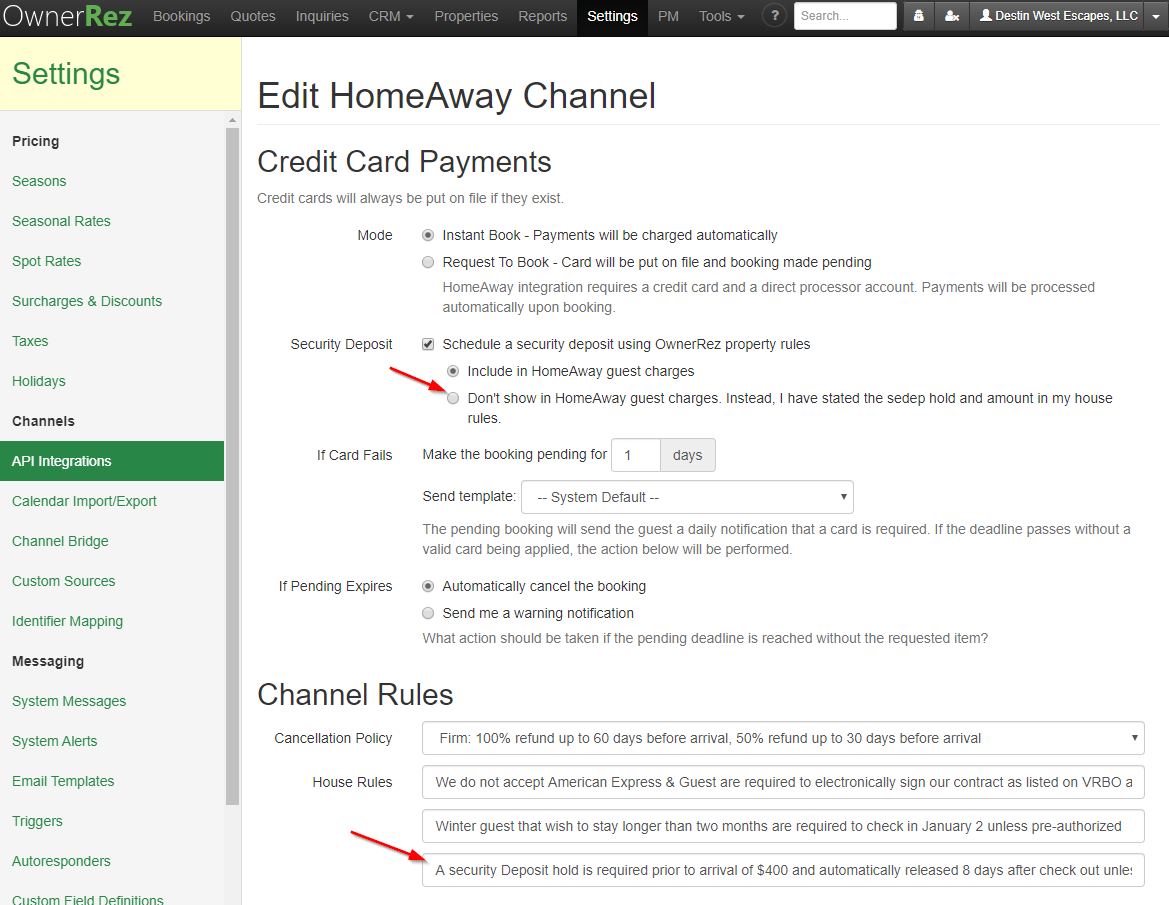Screen dimensions: 1169x905
Task: Click the sidebar scrollbar up arrow
Action: 233,119
